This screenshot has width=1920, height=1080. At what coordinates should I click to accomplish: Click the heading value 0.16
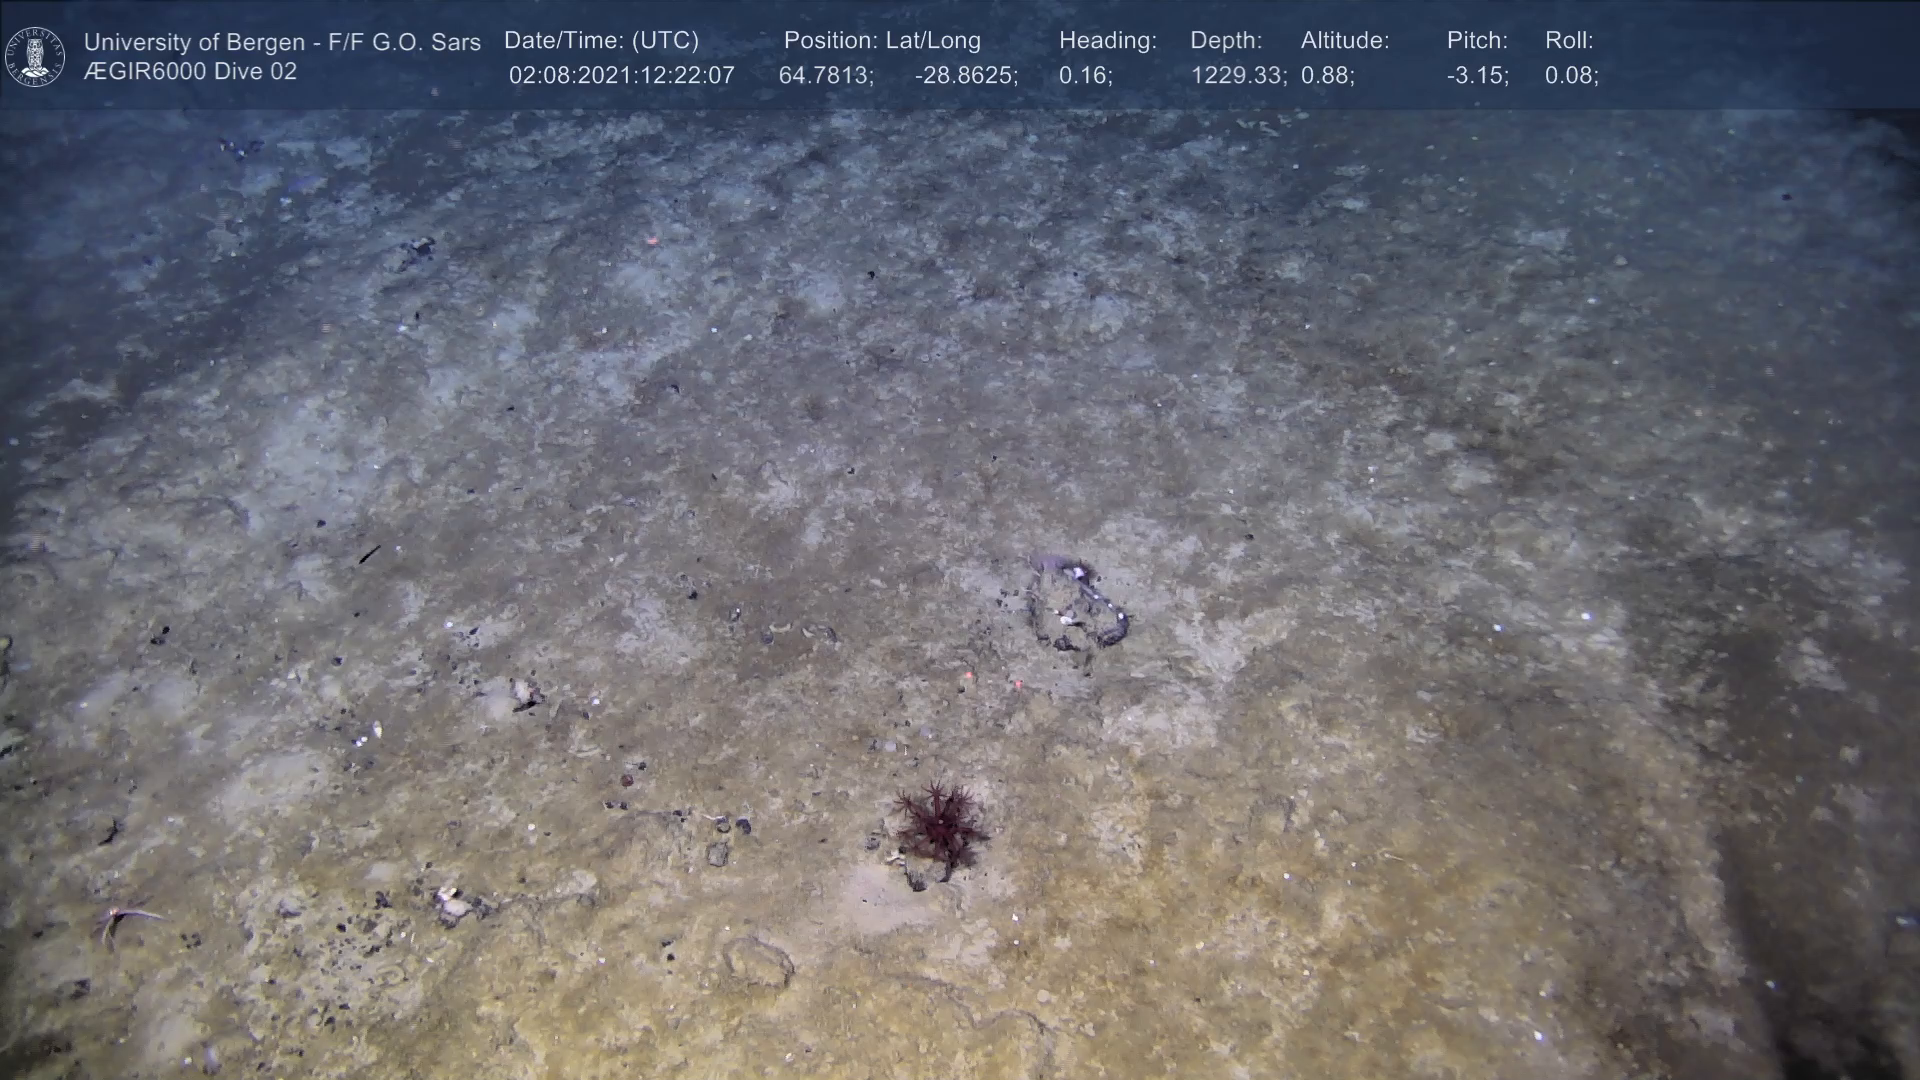[1085, 76]
